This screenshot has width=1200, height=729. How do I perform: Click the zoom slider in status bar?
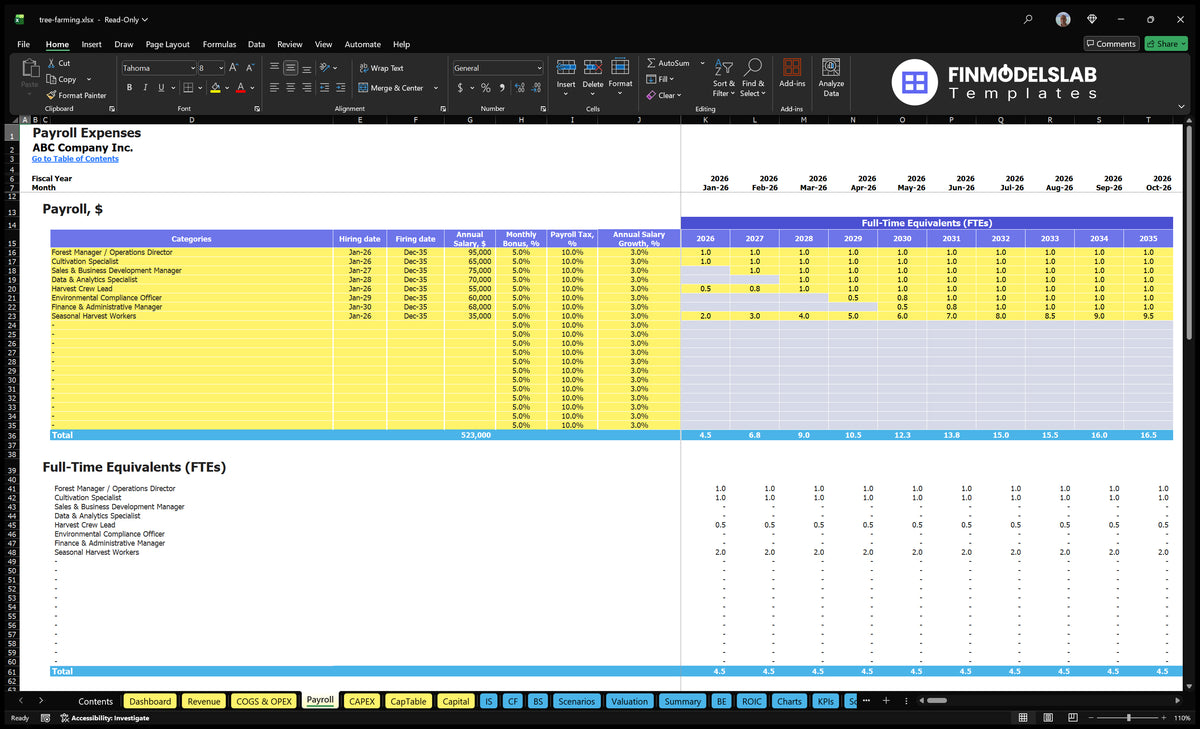click(1129, 718)
